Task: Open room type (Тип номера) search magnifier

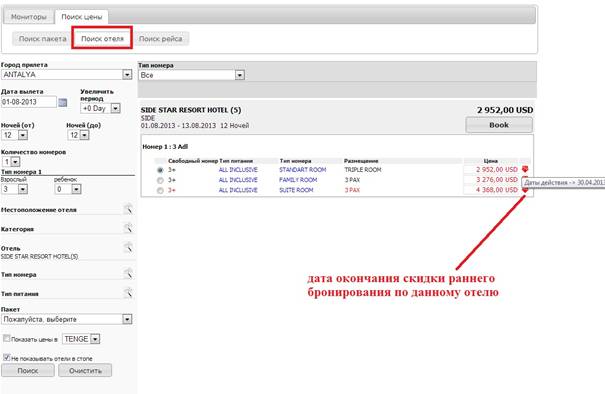Action: point(128,274)
